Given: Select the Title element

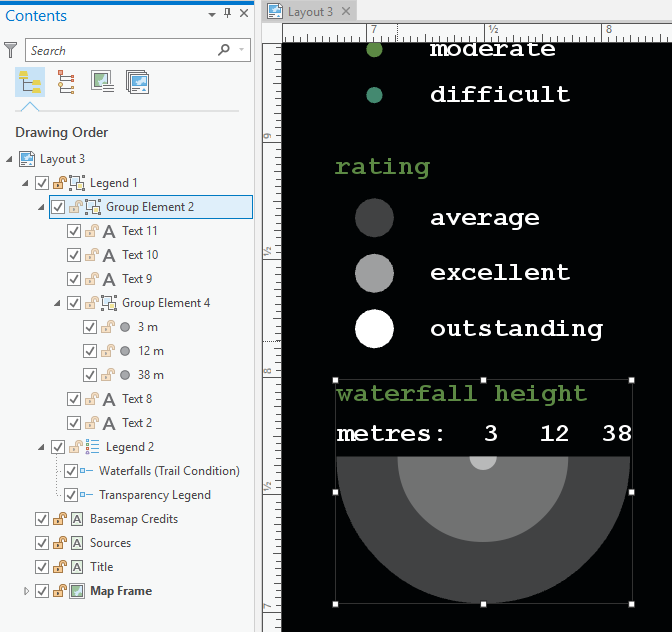Looking at the screenshot, I should click(102, 567).
